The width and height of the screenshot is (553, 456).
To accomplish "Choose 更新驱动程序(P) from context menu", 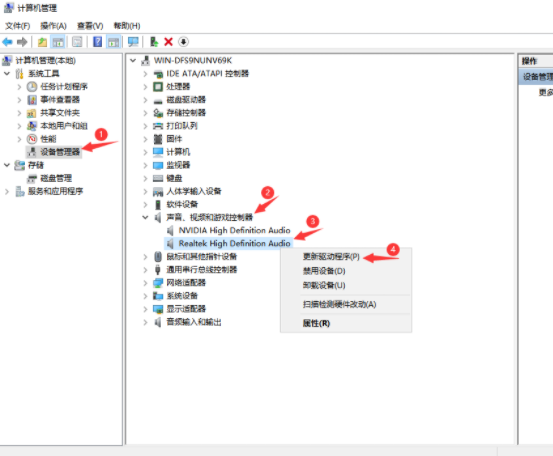I will pyautogui.click(x=331, y=256).
